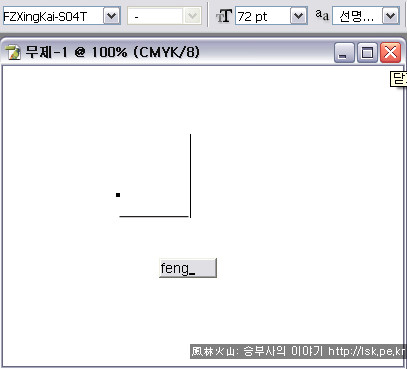The image size is (407, 369).
Task: Click the feng IME composition box
Action: tap(188, 268)
